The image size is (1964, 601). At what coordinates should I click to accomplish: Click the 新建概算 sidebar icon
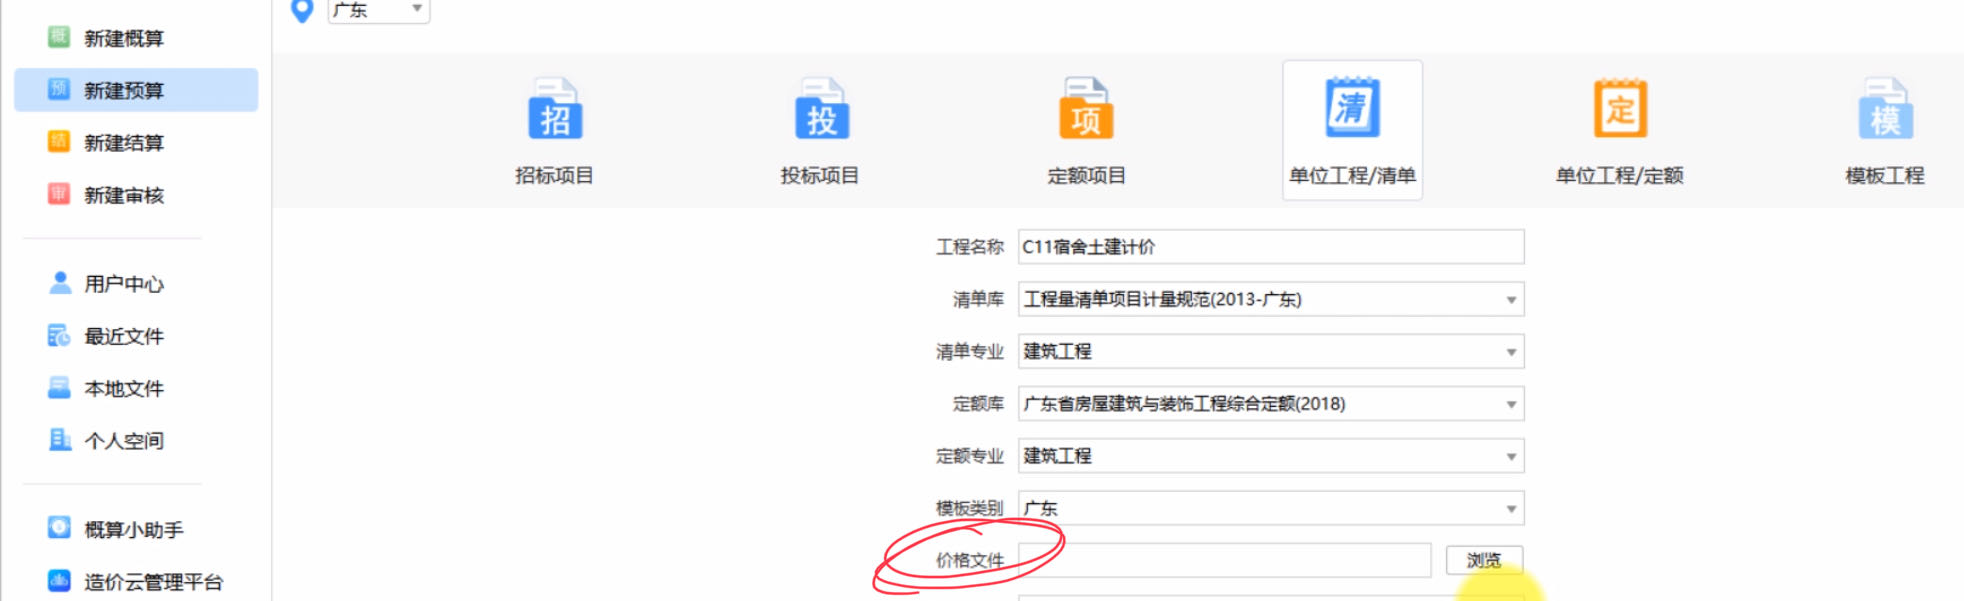(x=59, y=37)
